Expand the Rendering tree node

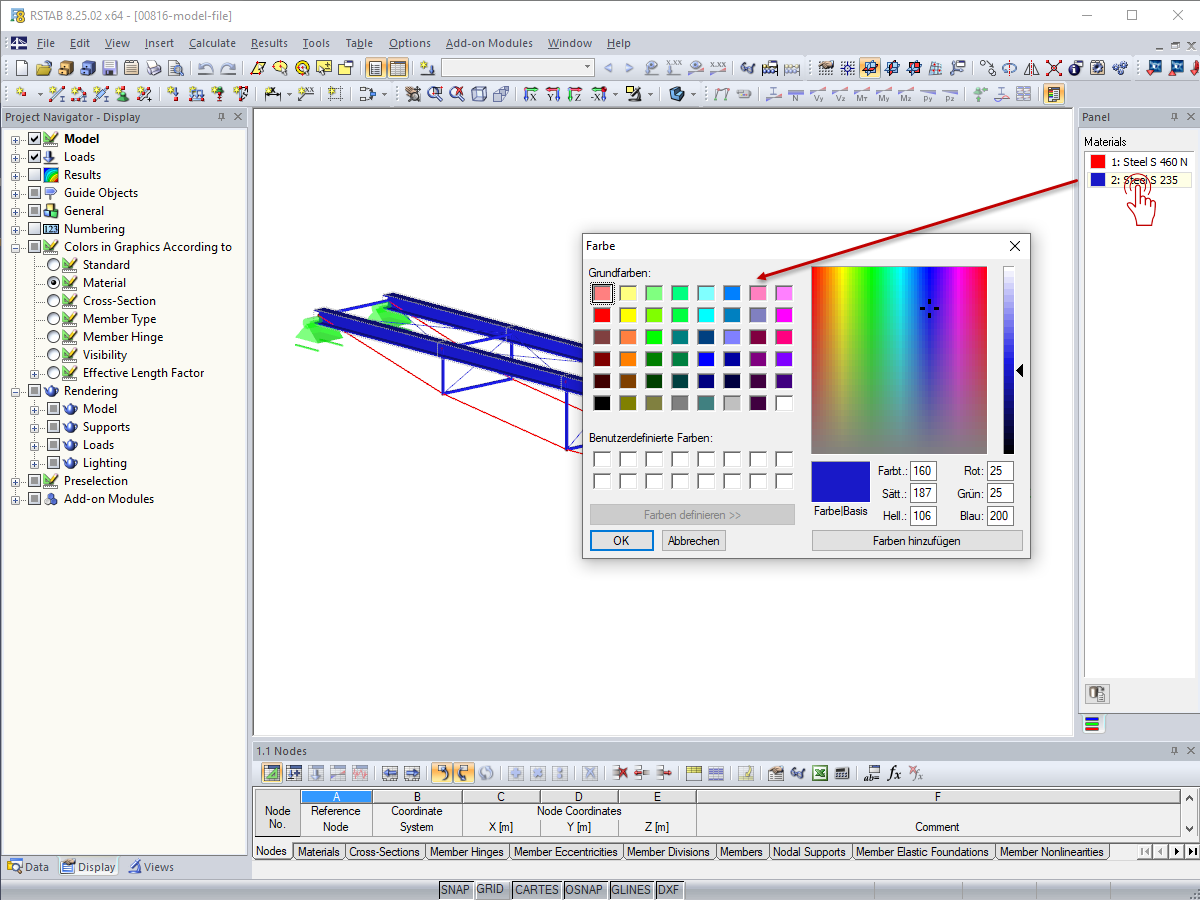coord(14,391)
